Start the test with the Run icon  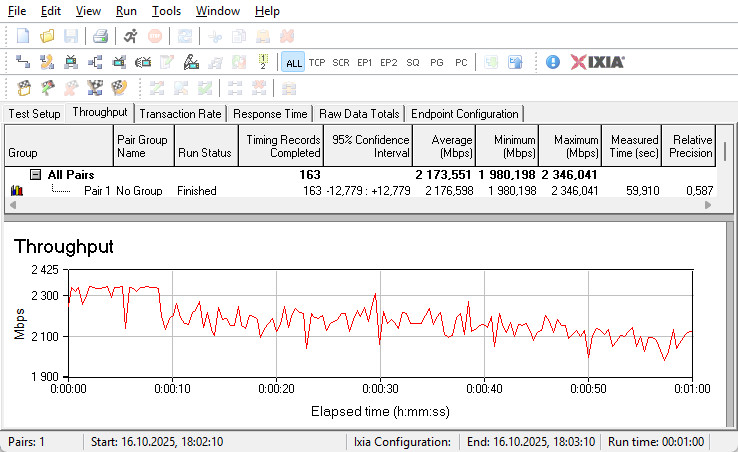(131, 36)
